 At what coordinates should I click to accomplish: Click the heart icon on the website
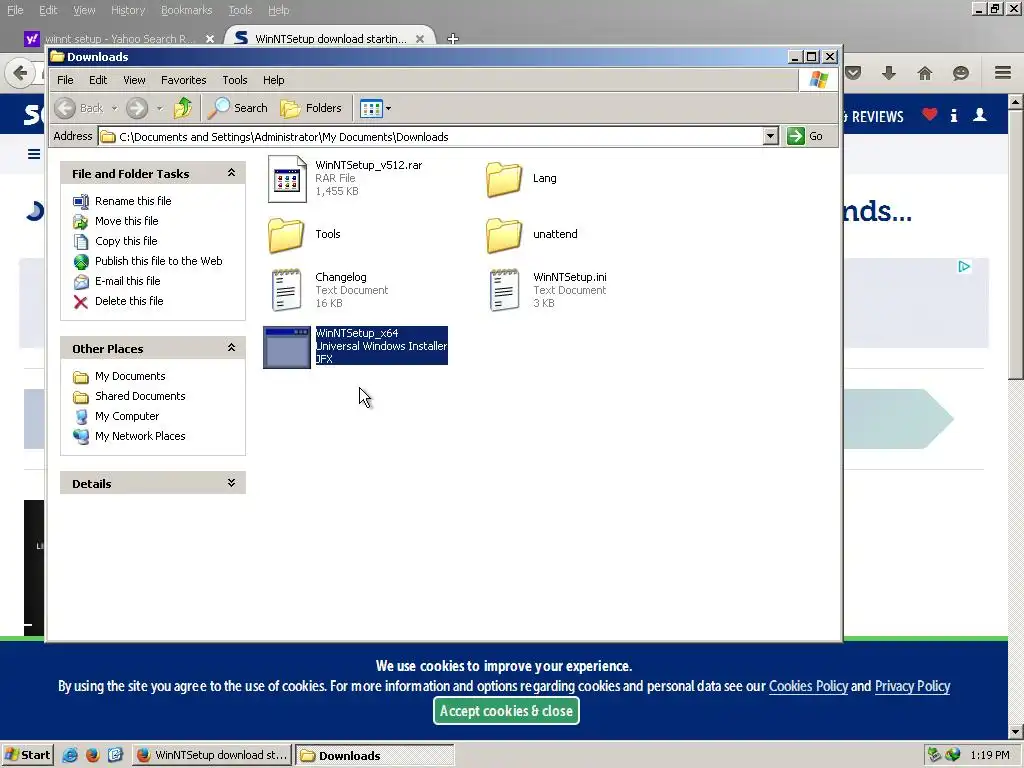coord(930,115)
